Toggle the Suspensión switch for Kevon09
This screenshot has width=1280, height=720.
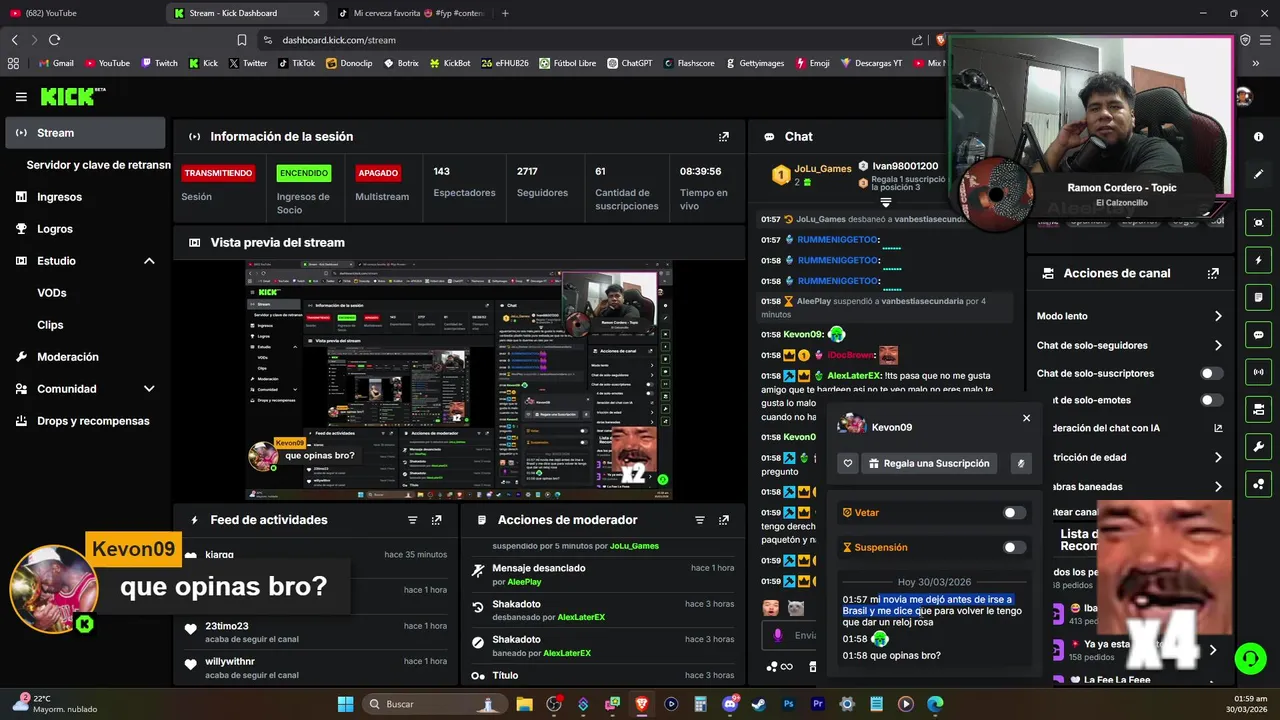pyautogui.click(x=1014, y=548)
